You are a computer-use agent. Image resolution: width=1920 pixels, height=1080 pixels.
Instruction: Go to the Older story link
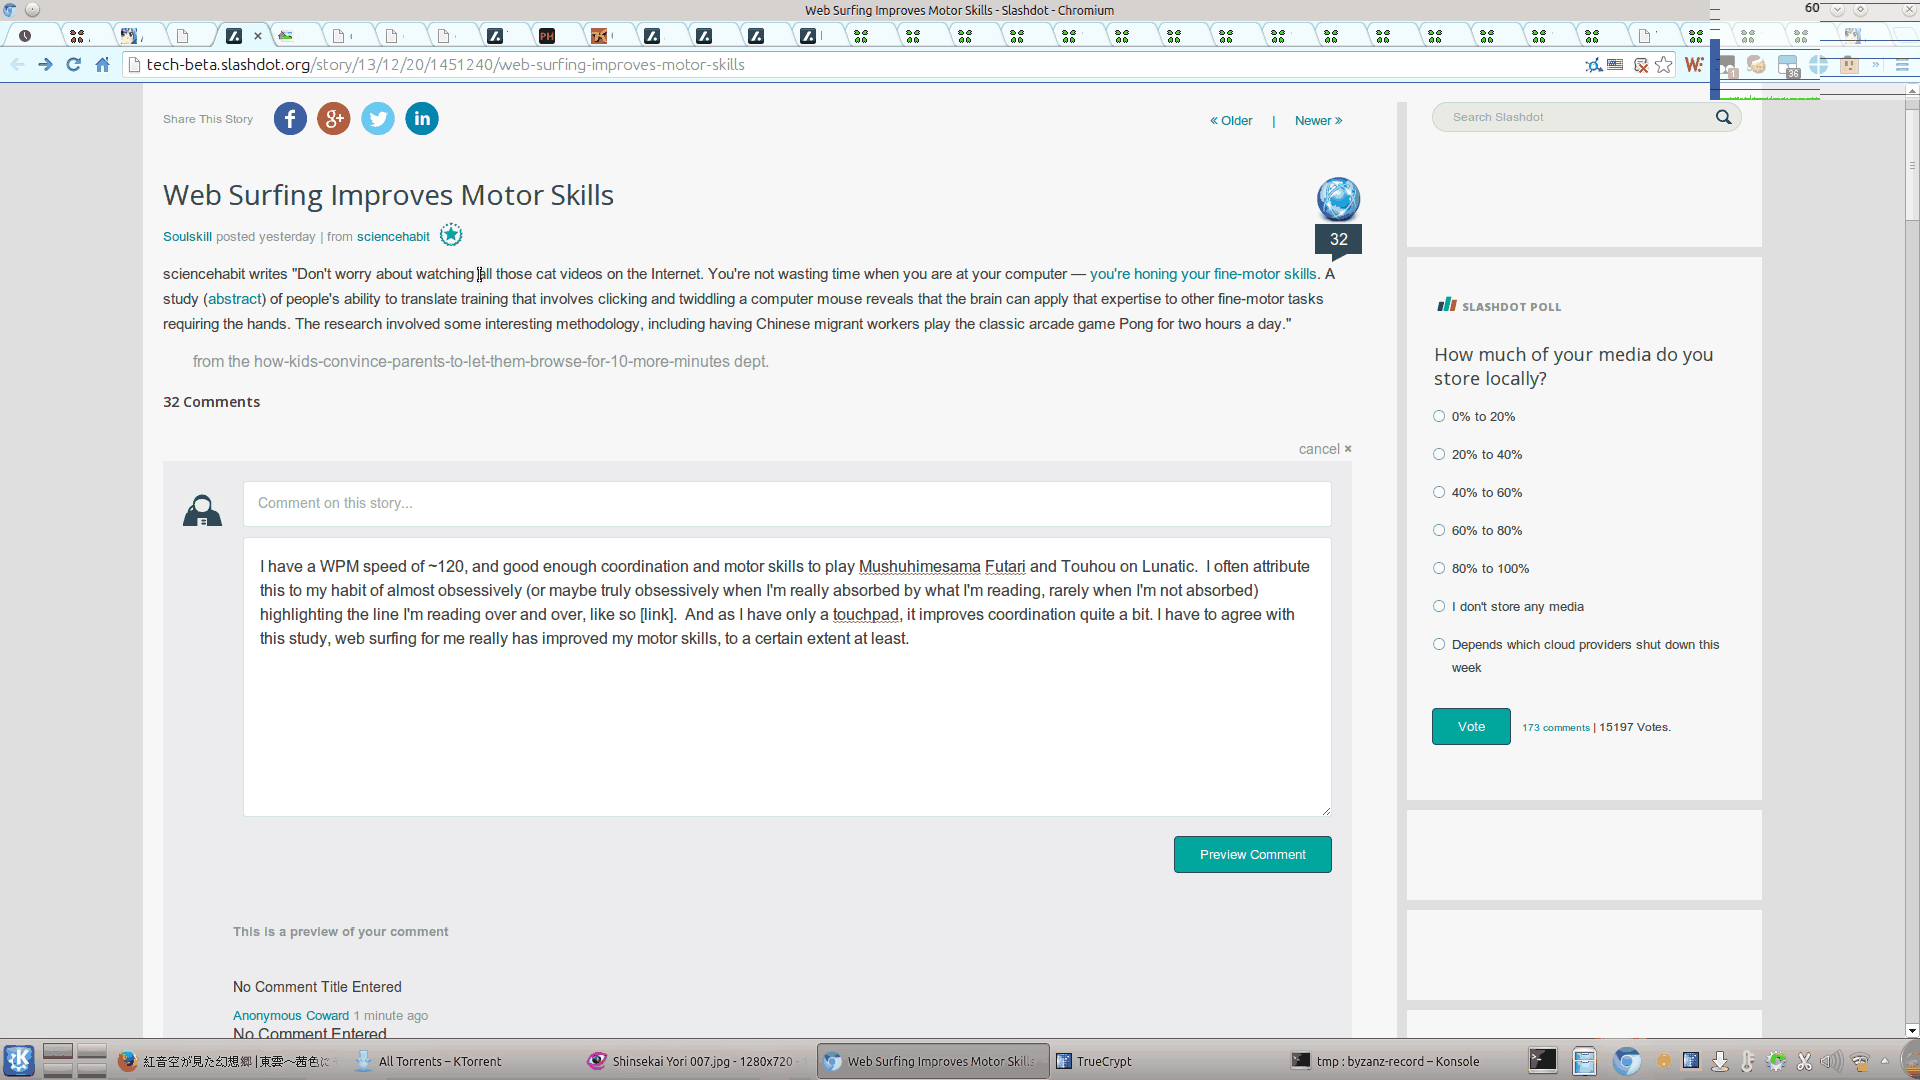1231,121
